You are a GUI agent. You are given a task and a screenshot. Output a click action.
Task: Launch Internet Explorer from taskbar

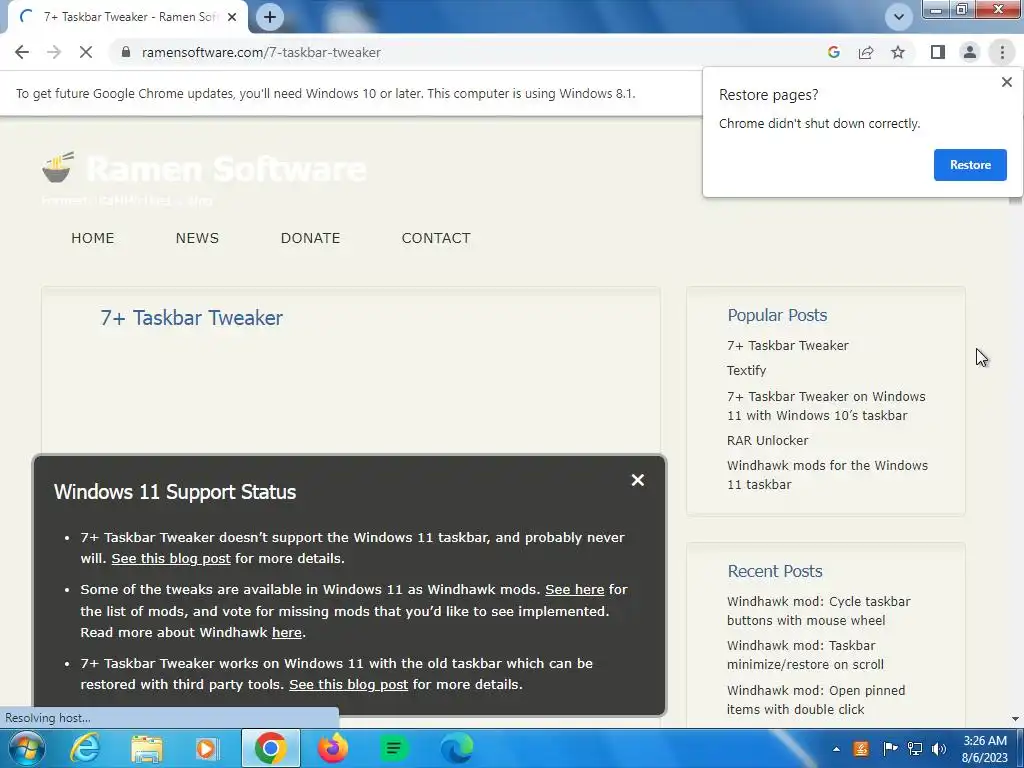pyautogui.click(x=85, y=748)
